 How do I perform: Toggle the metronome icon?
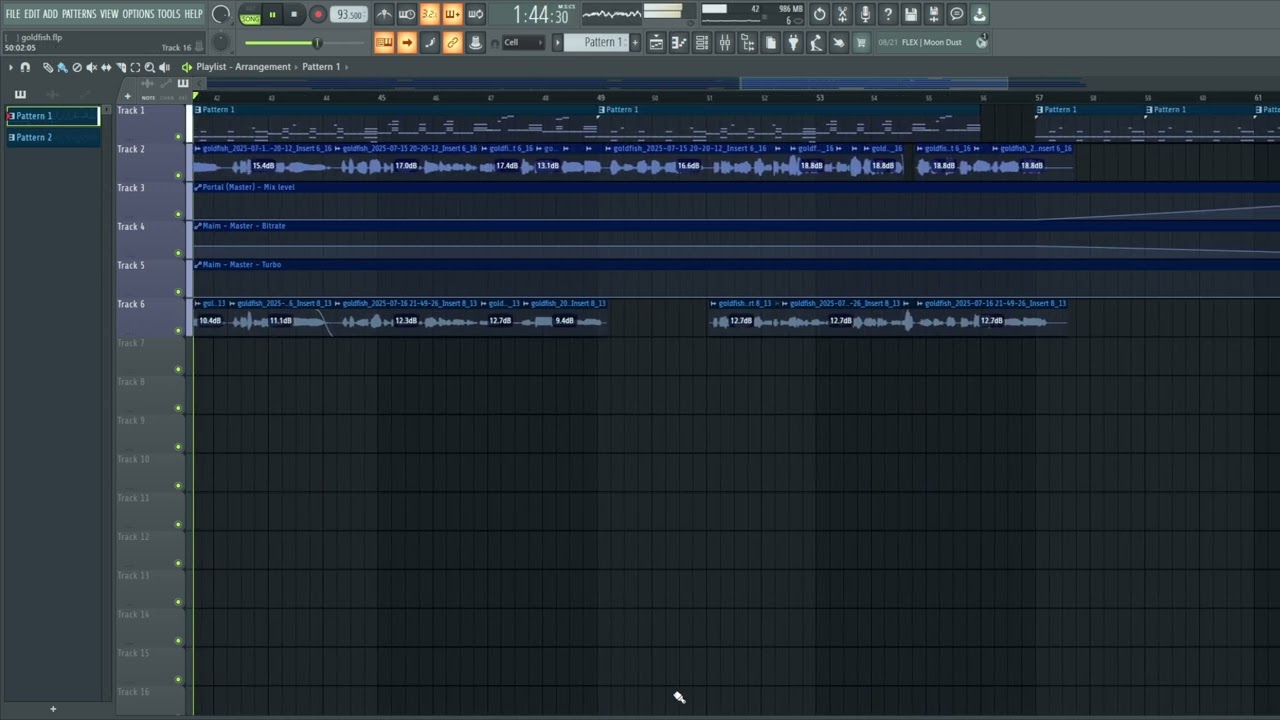(384, 14)
